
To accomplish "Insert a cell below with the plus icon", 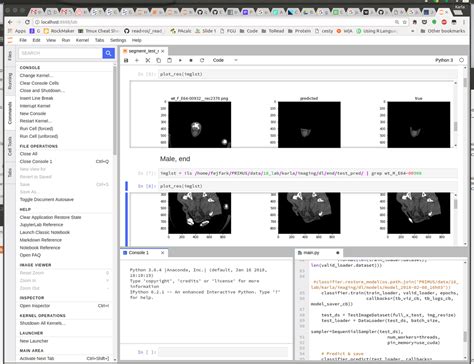I will tap(137, 60).
